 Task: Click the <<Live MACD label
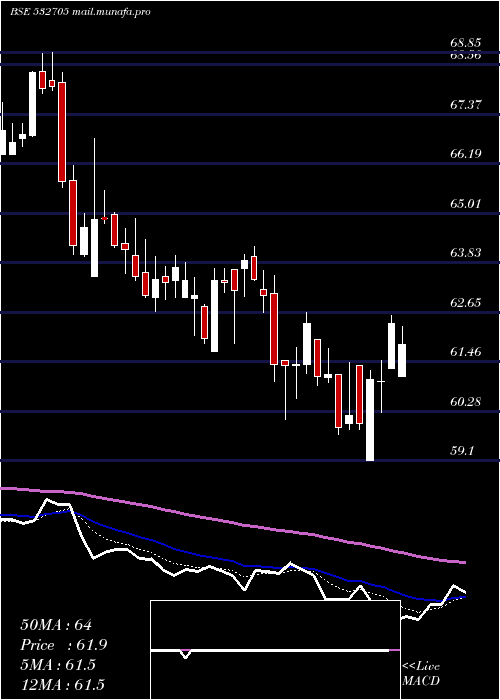[421, 674]
